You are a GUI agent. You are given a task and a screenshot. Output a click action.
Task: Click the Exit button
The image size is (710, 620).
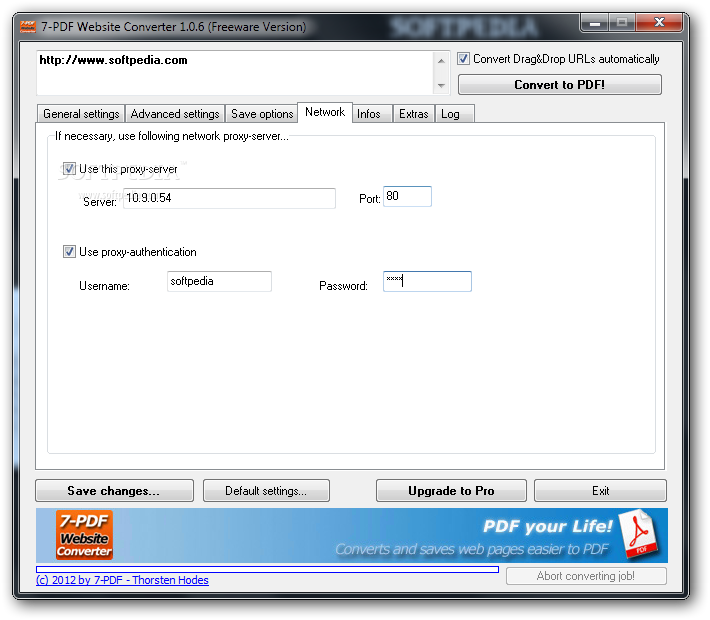600,490
